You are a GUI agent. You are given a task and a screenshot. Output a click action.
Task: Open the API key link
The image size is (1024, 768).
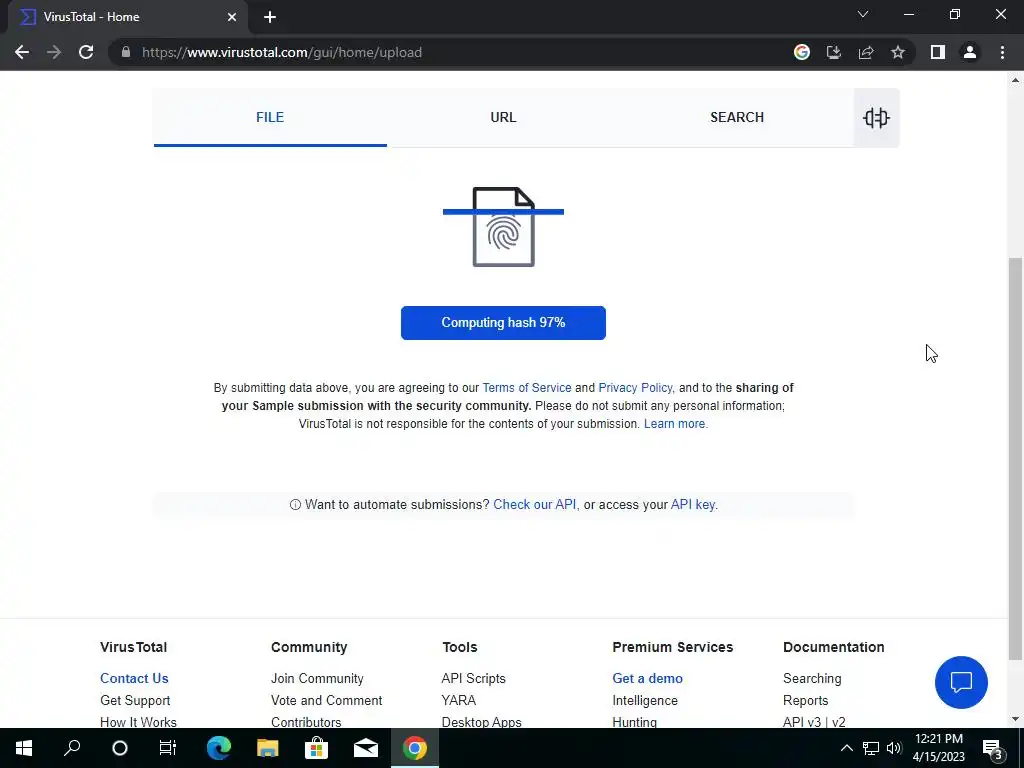(693, 505)
